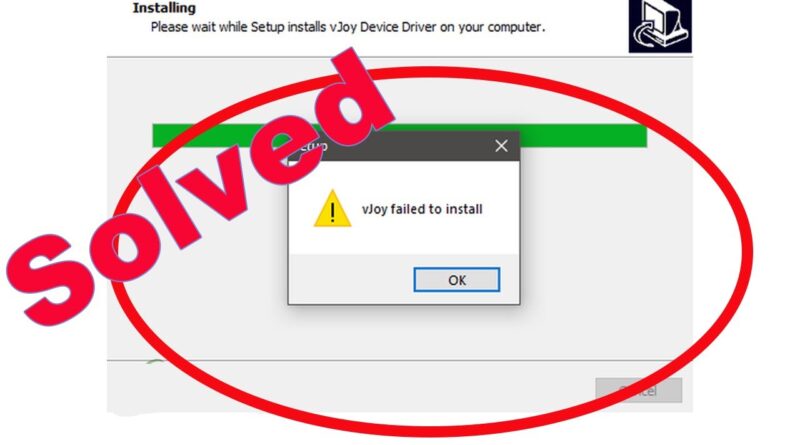800x445 pixels.
Task: Click the "Please wait while Setup installs" description text
Action: 238,27
